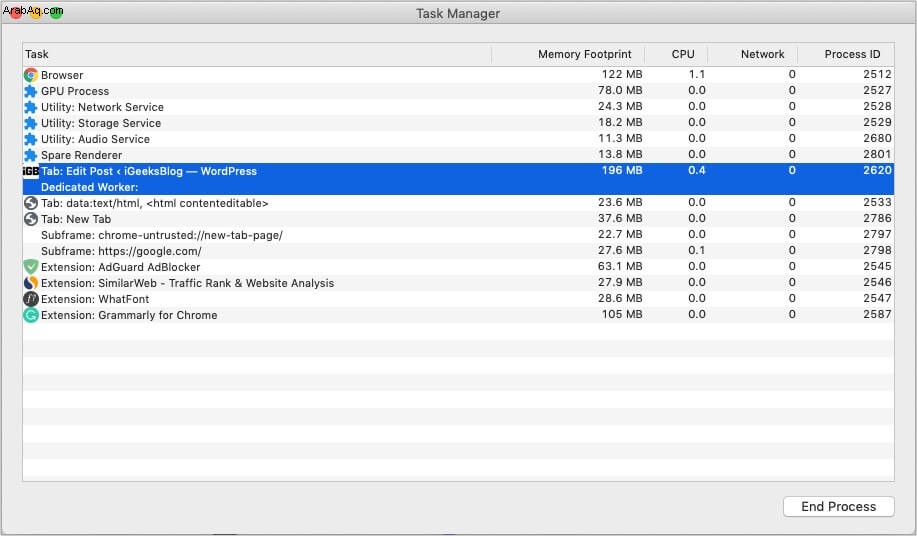Select Extension: Grammarly for Chrome row
This screenshot has width=917, height=536.
[458, 315]
